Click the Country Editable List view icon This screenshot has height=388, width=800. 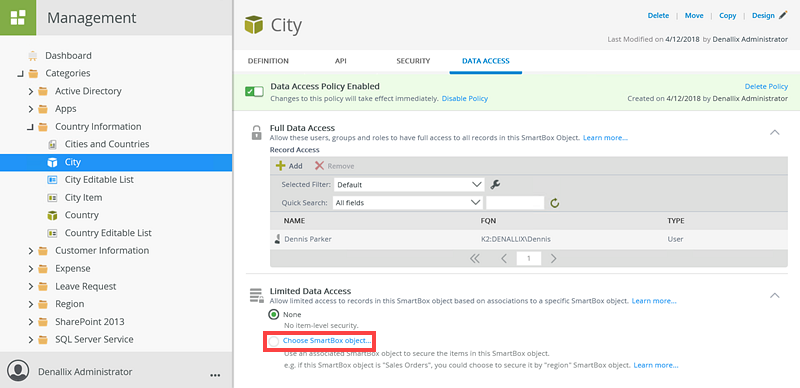tap(52, 233)
